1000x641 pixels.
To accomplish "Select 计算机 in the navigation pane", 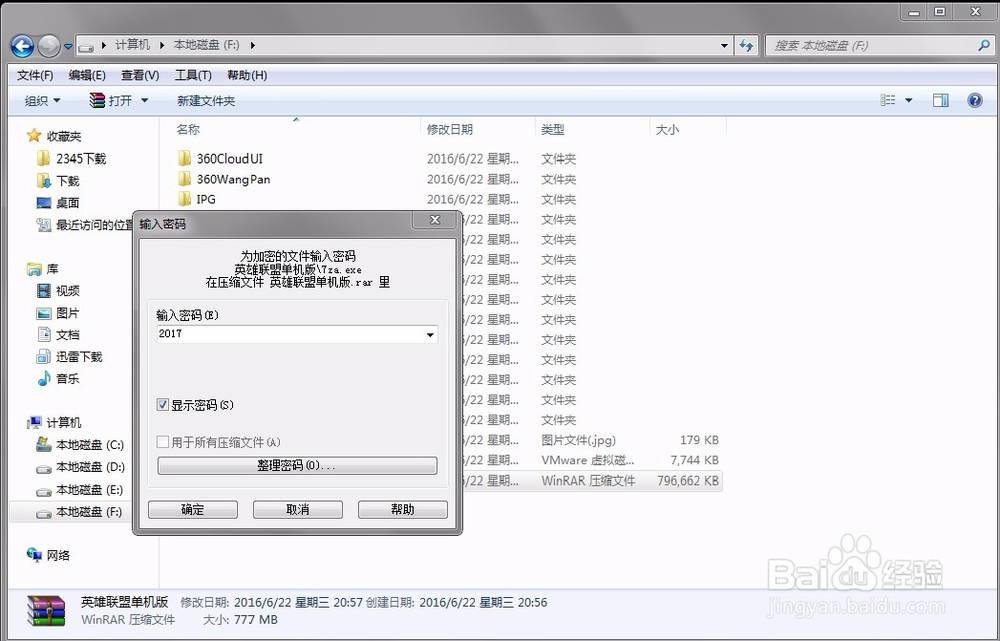I will coord(54,422).
